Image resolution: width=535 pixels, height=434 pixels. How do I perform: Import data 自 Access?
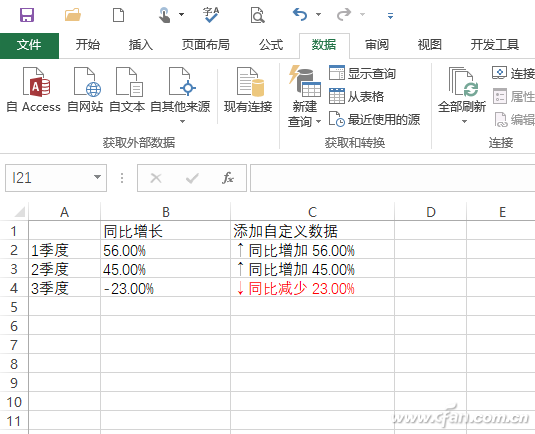[33, 89]
